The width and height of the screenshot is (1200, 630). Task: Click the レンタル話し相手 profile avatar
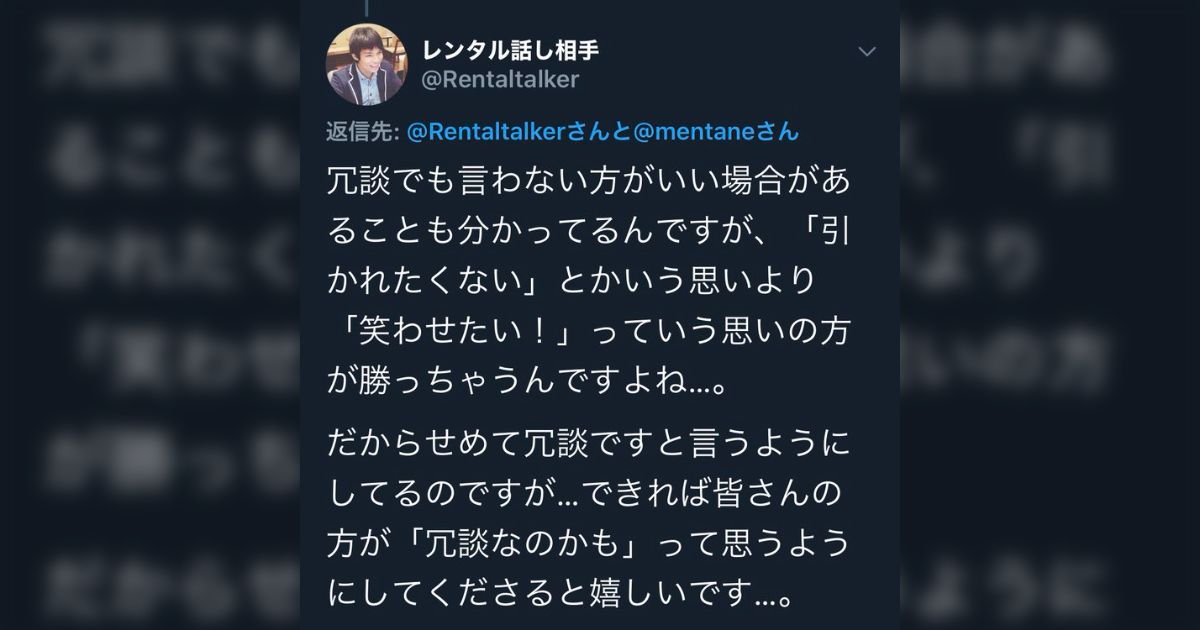pyautogui.click(x=366, y=63)
